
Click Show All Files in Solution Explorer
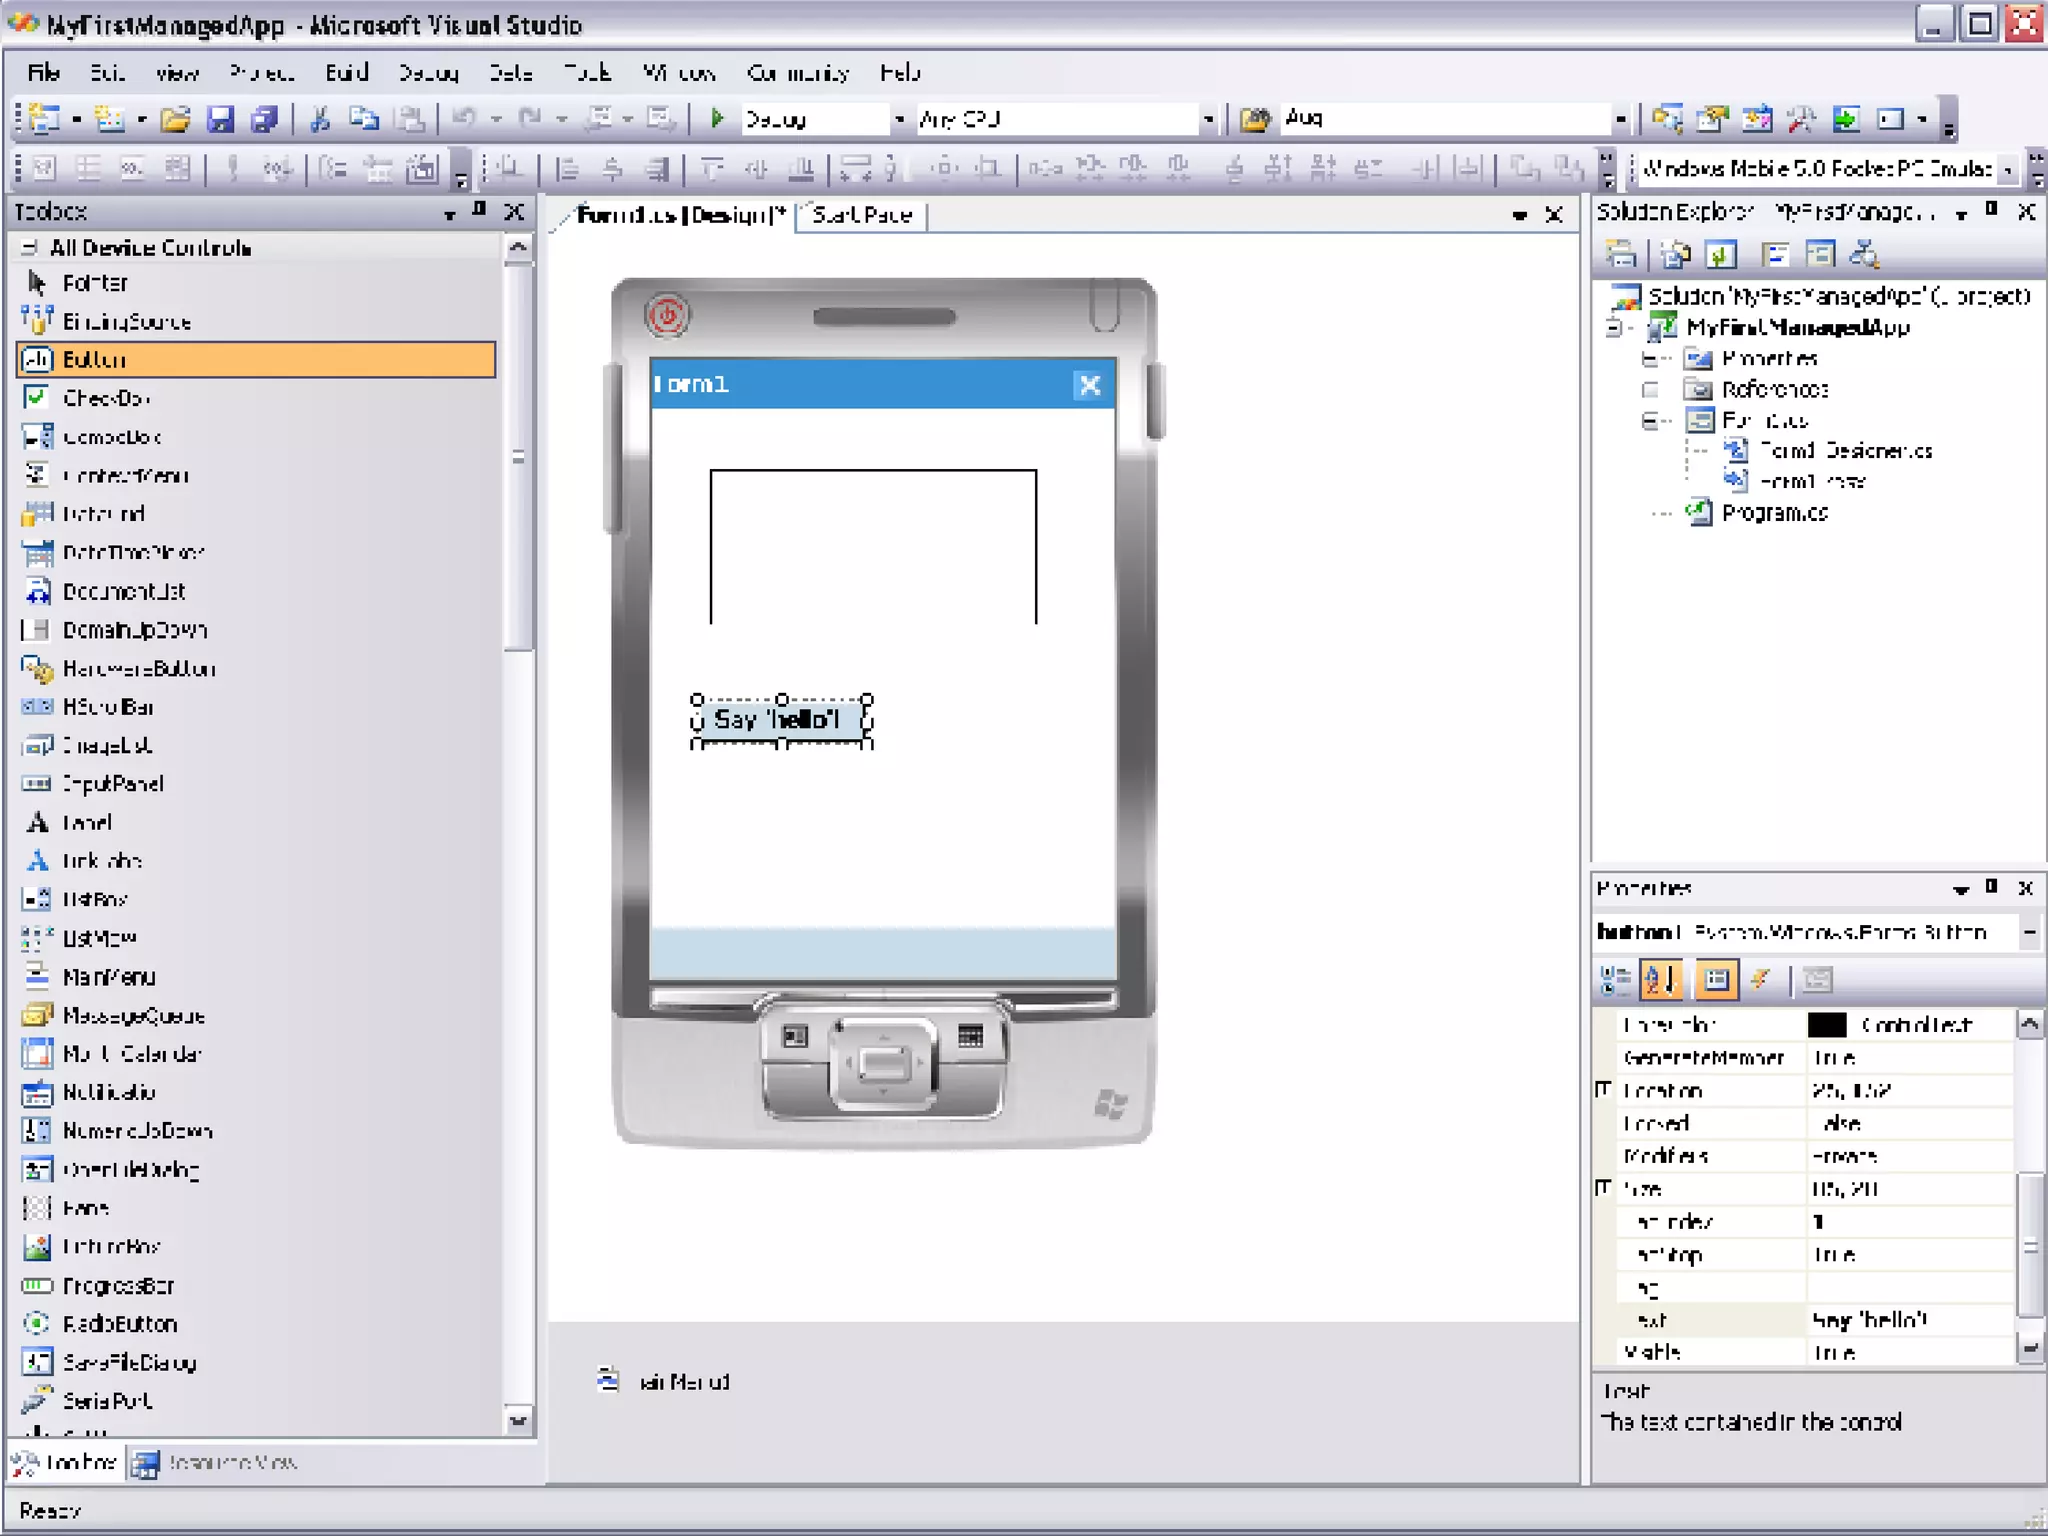[1676, 255]
